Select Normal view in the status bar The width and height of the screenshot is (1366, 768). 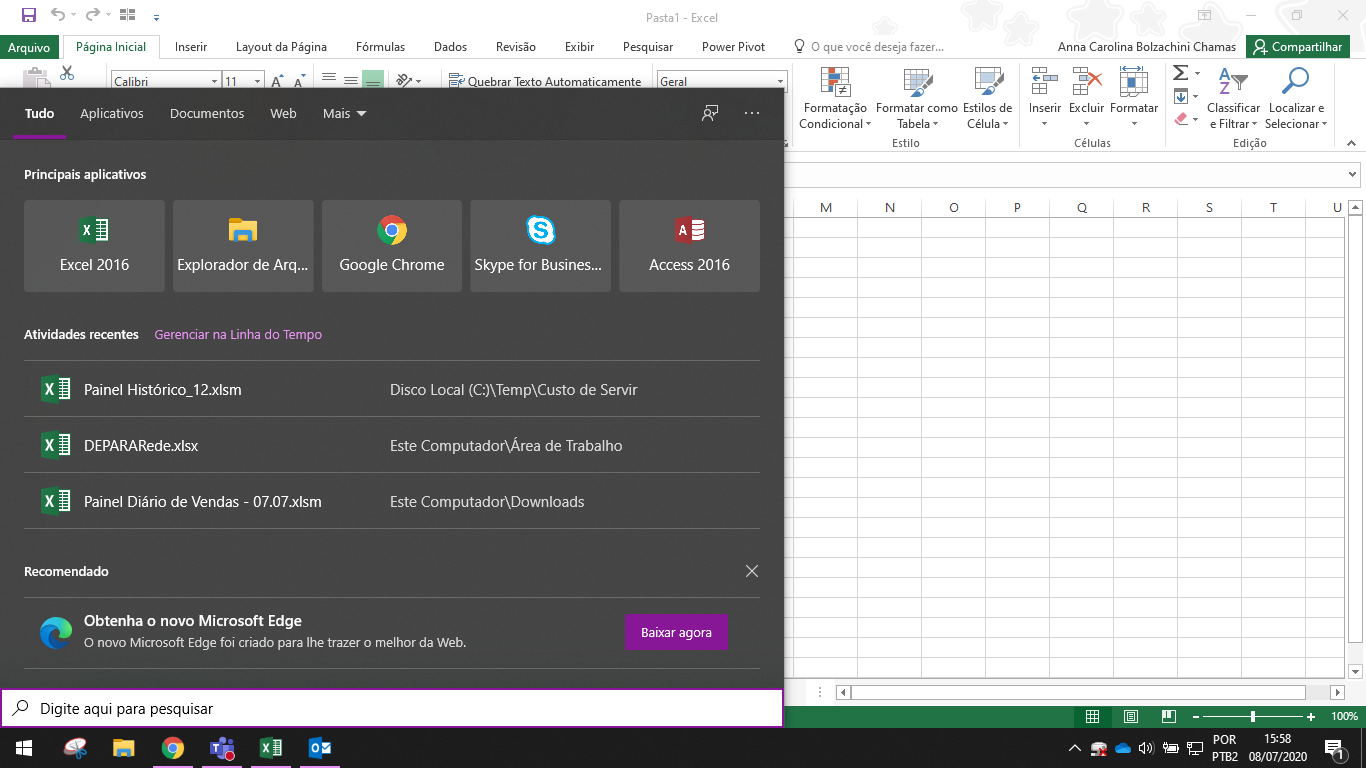click(x=1093, y=716)
